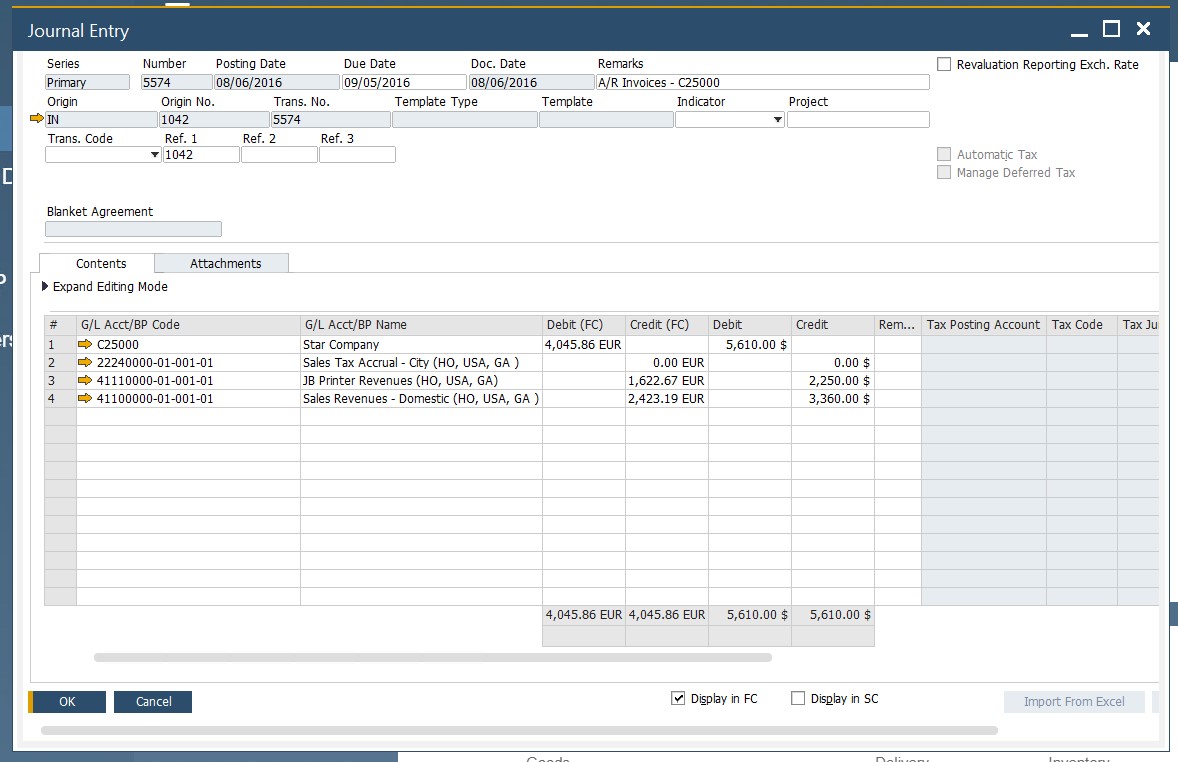Switch to the Attachments tab

[x=225, y=264]
